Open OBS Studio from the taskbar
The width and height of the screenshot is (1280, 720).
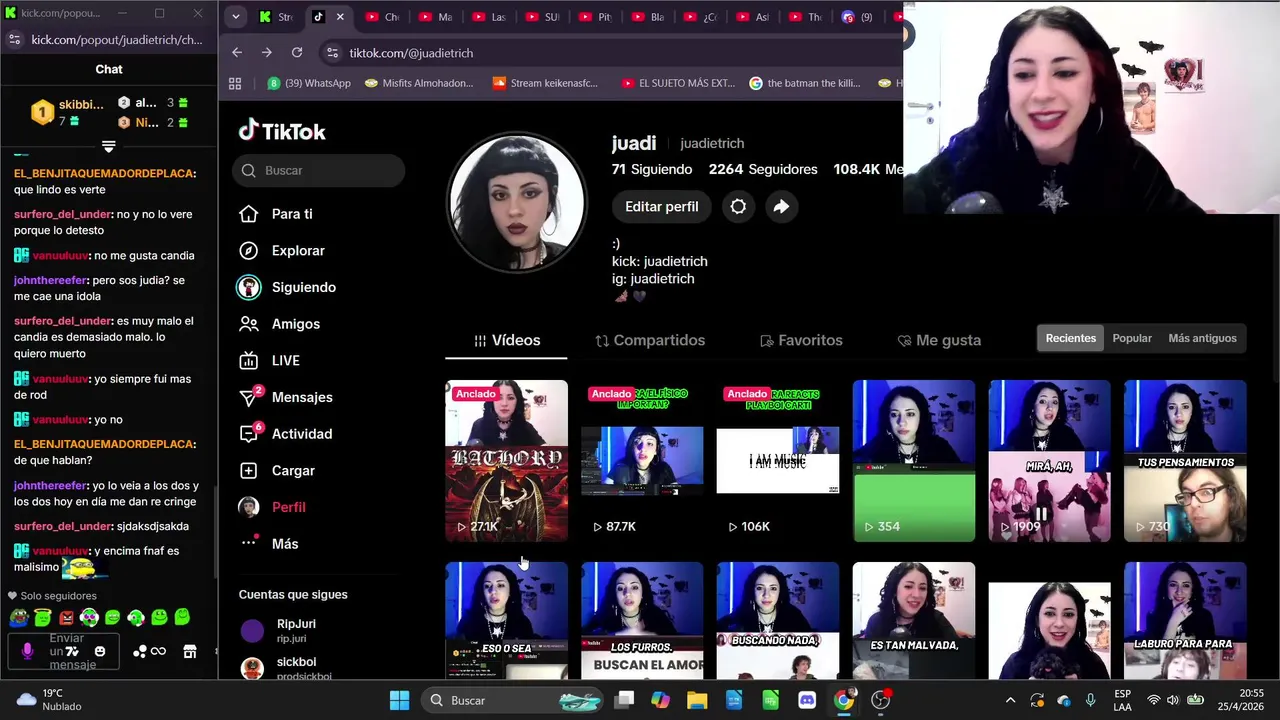pyautogui.click(x=881, y=700)
